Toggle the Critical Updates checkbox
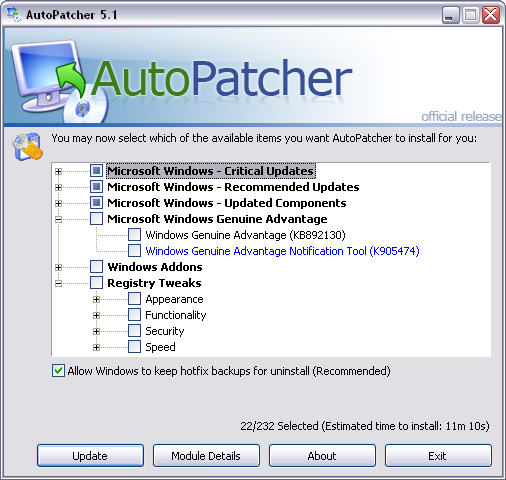506x480 pixels. (x=96, y=171)
